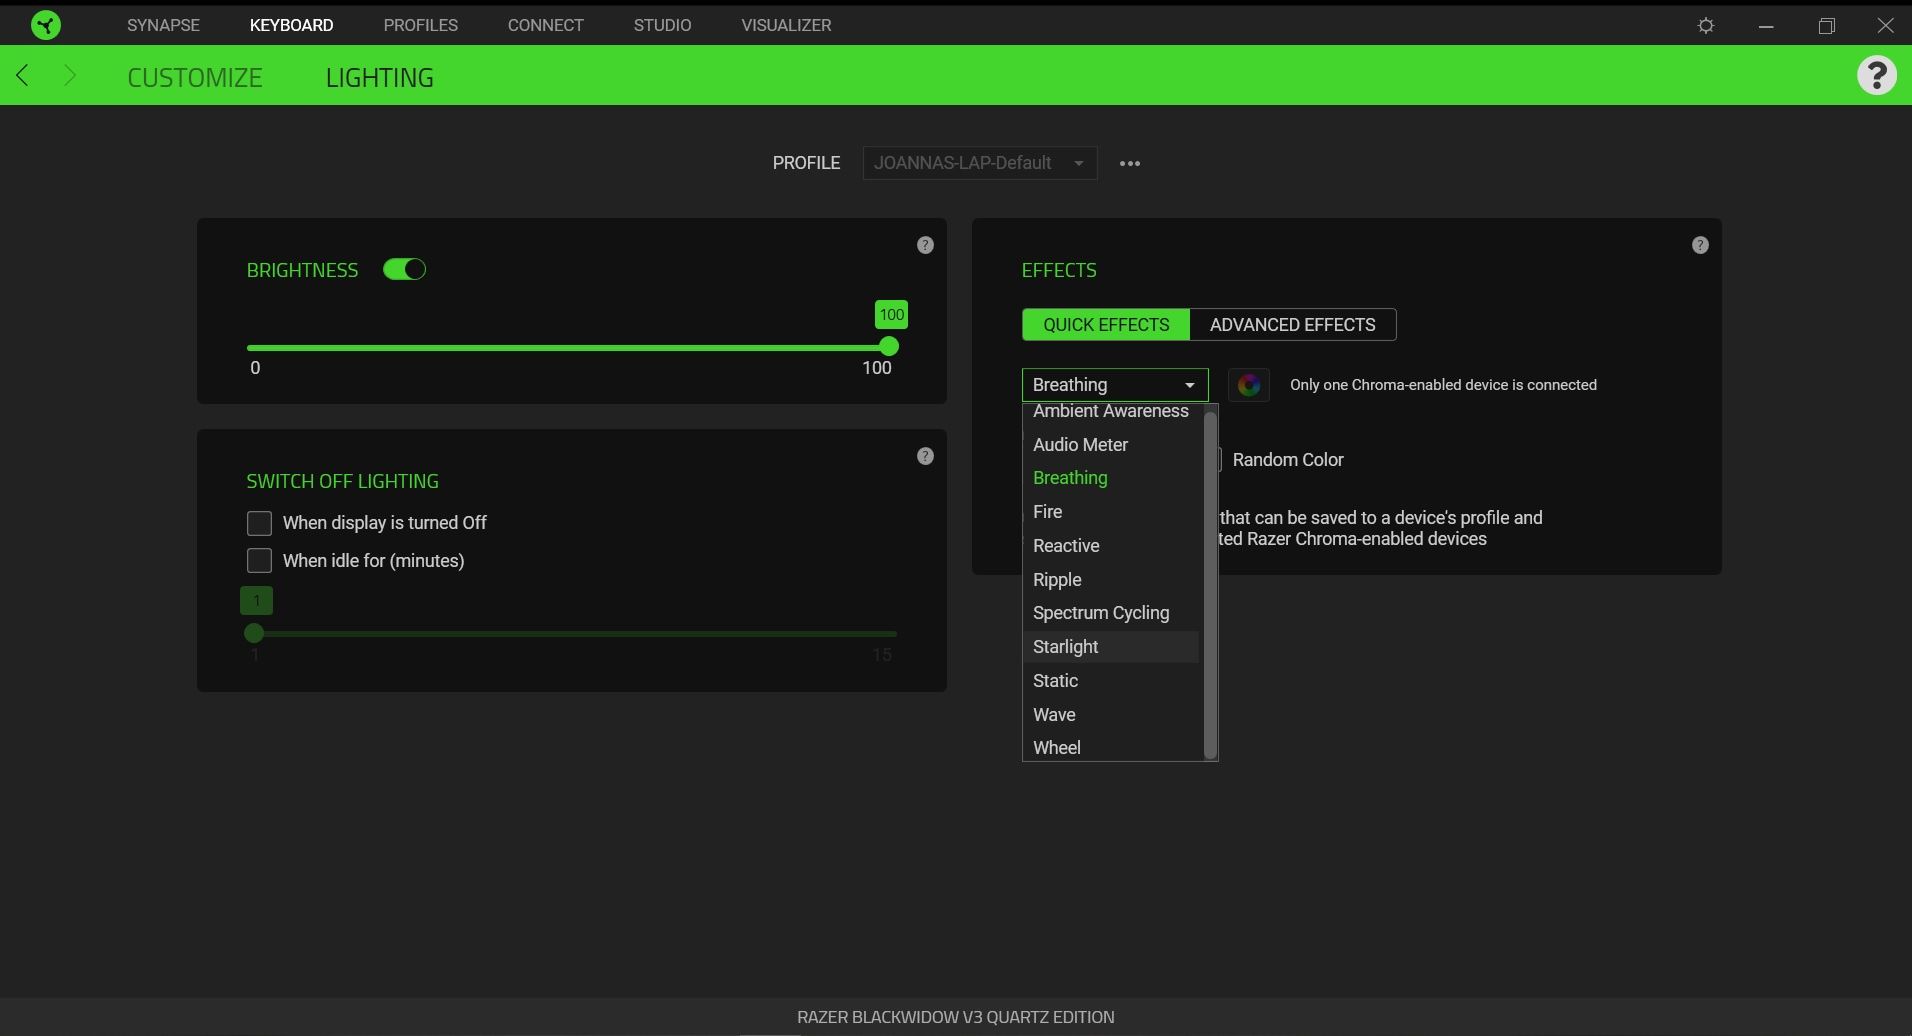This screenshot has width=1912, height=1036.
Task: Show help for Brightness panel
Action: pyautogui.click(x=925, y=245)
